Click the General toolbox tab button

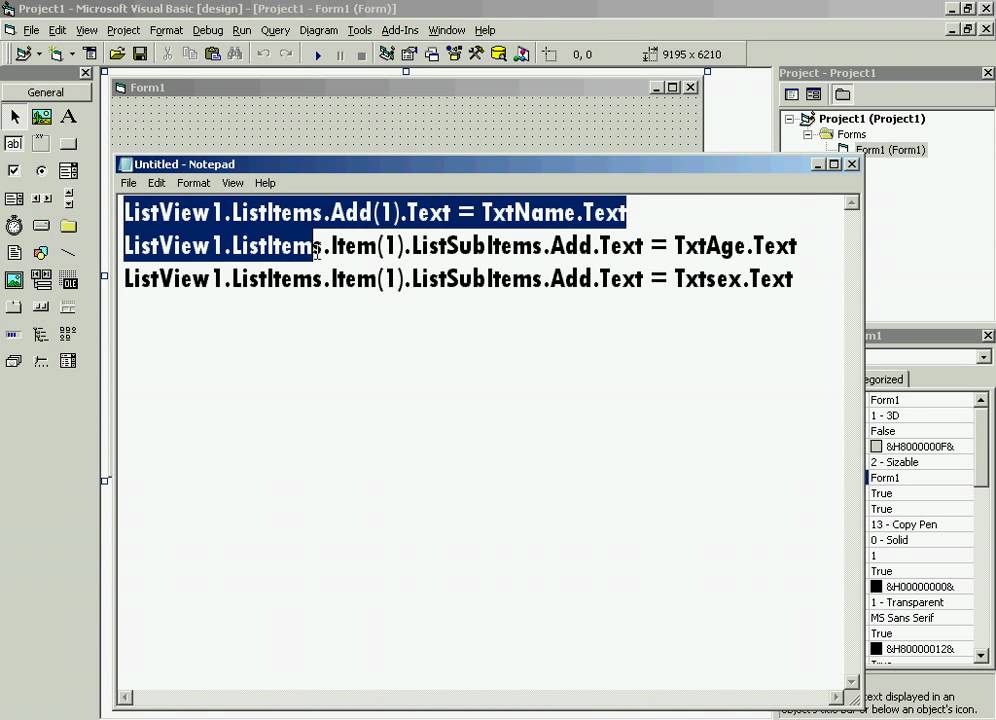click(46, 92)
